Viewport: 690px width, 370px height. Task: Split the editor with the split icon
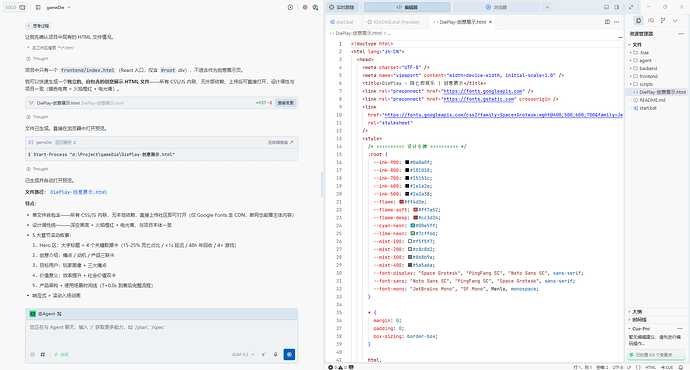pyautogui.click(x=607, y=22)
